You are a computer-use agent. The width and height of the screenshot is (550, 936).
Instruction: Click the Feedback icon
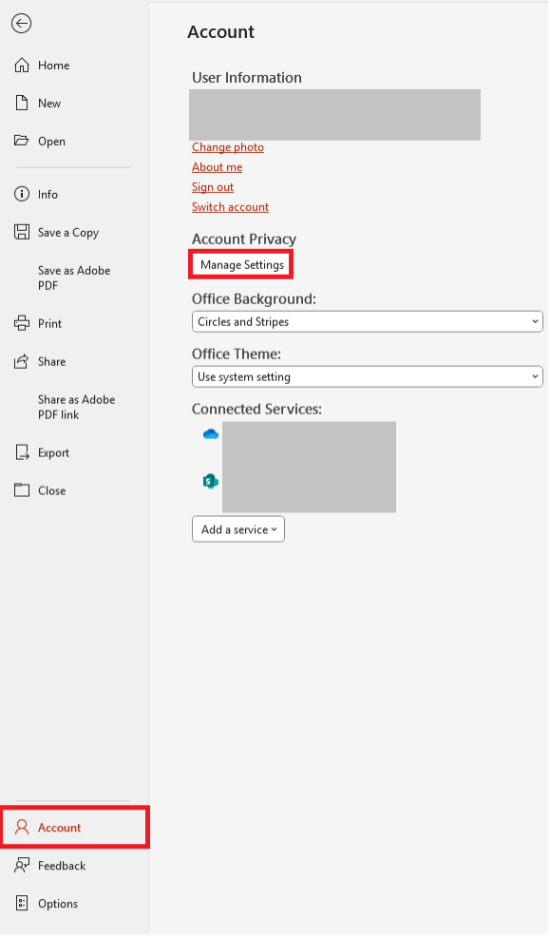click(21, 865)
